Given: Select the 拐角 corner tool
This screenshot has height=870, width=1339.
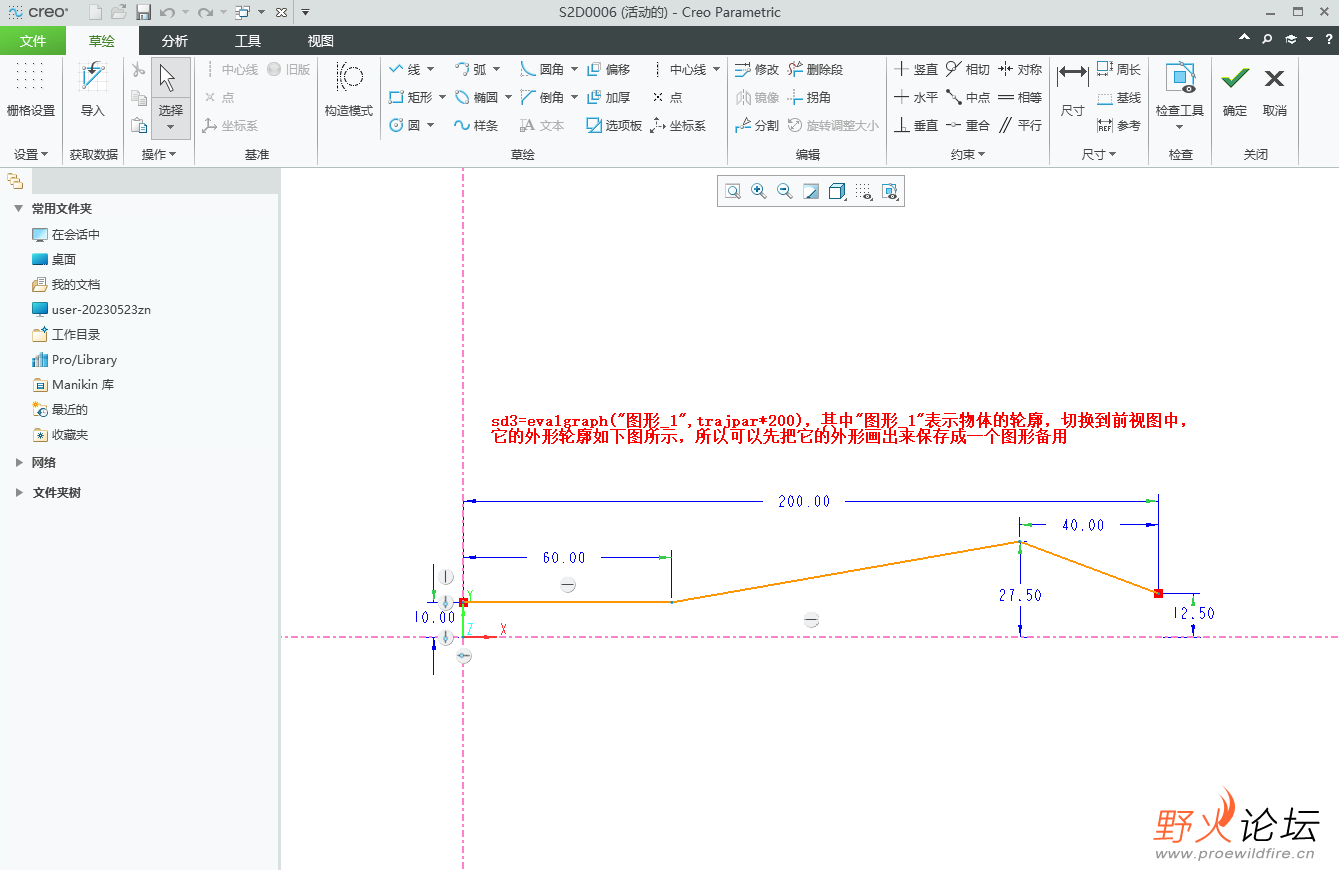Looking at the screenshot, I should (x=809, y=97).
